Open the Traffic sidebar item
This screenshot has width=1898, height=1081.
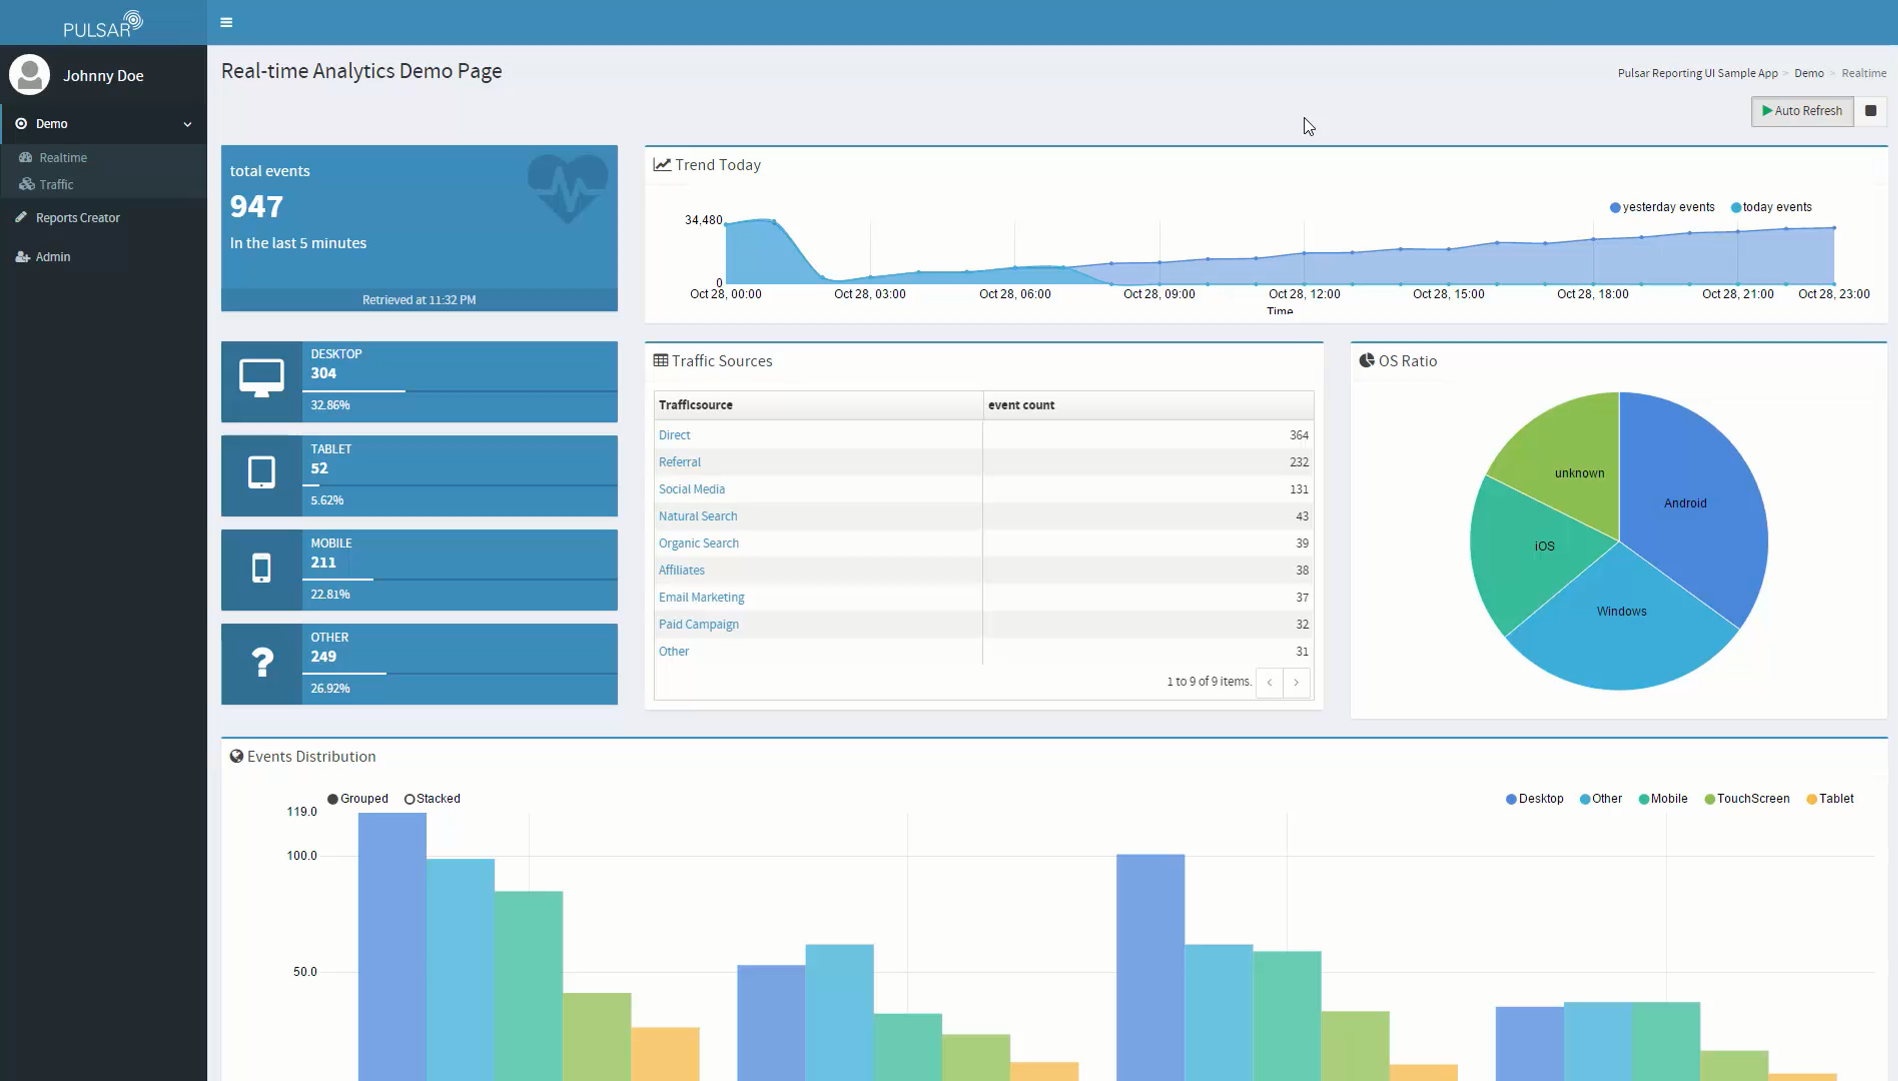[104, 184]
